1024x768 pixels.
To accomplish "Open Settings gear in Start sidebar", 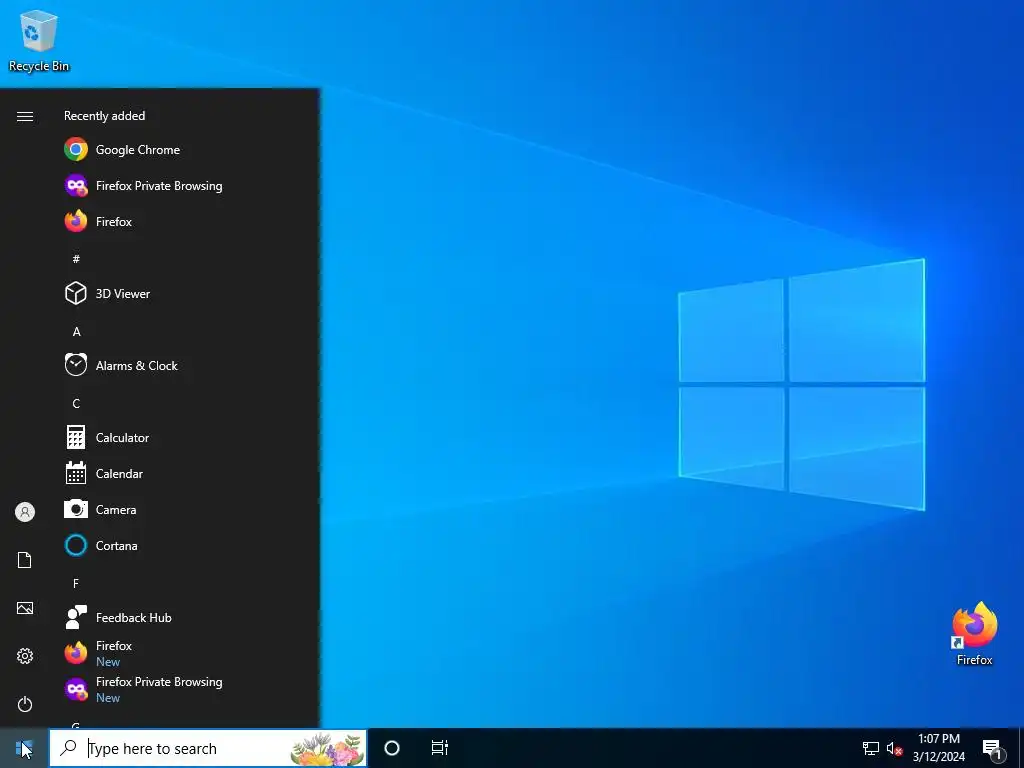I will (x=25, y=656).
